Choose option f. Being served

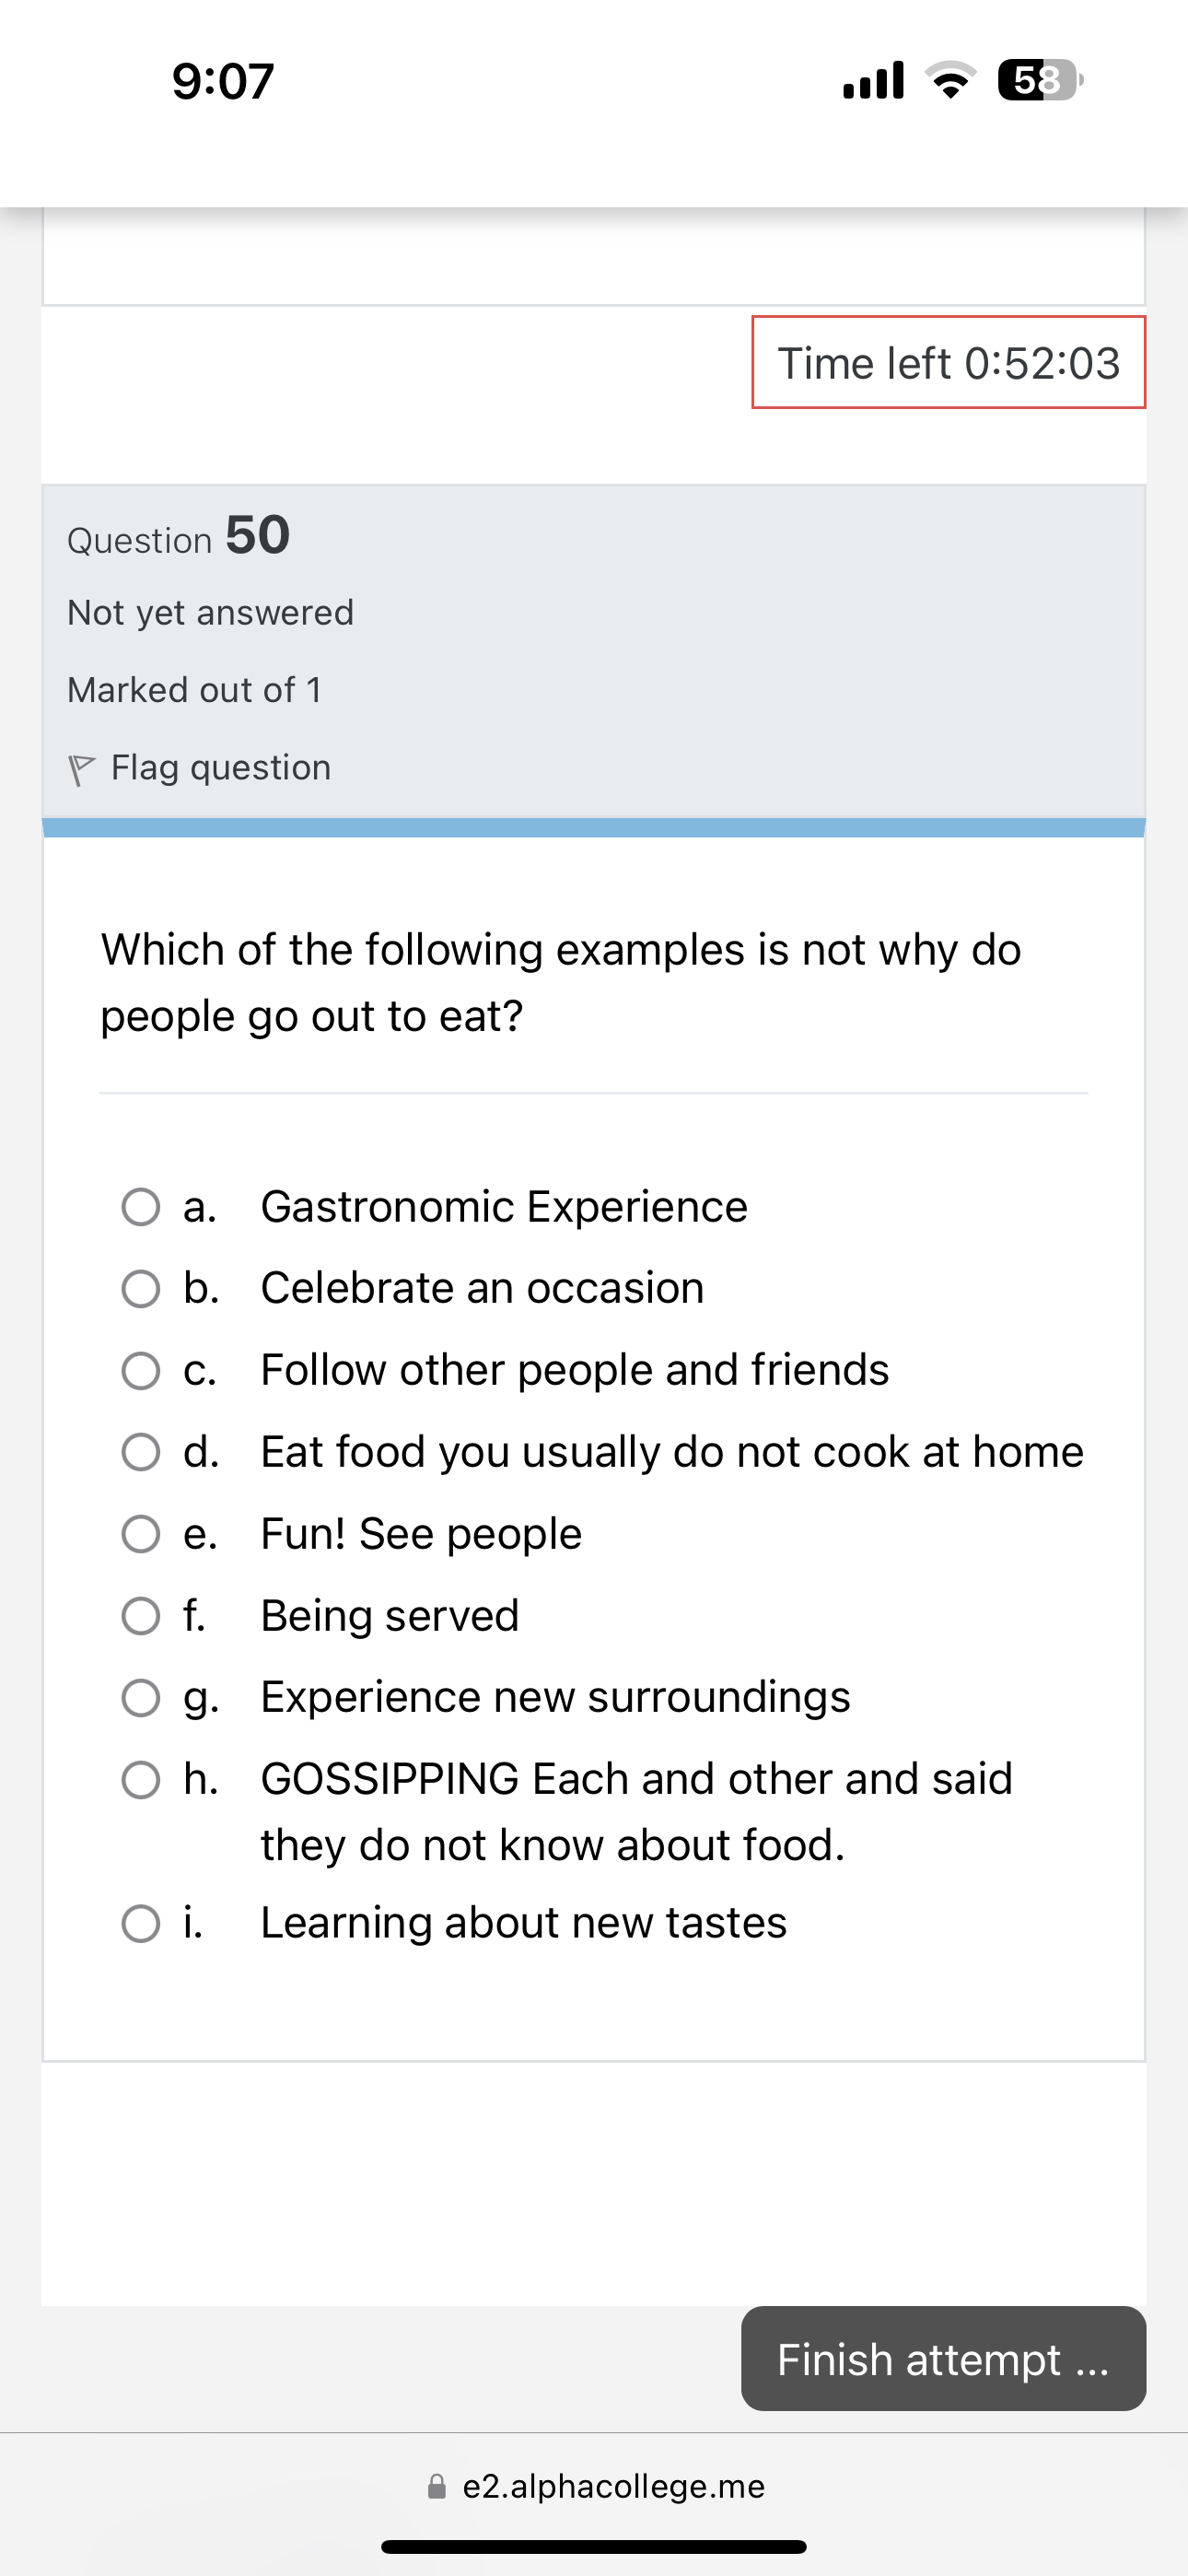(x=141, y=1616)
